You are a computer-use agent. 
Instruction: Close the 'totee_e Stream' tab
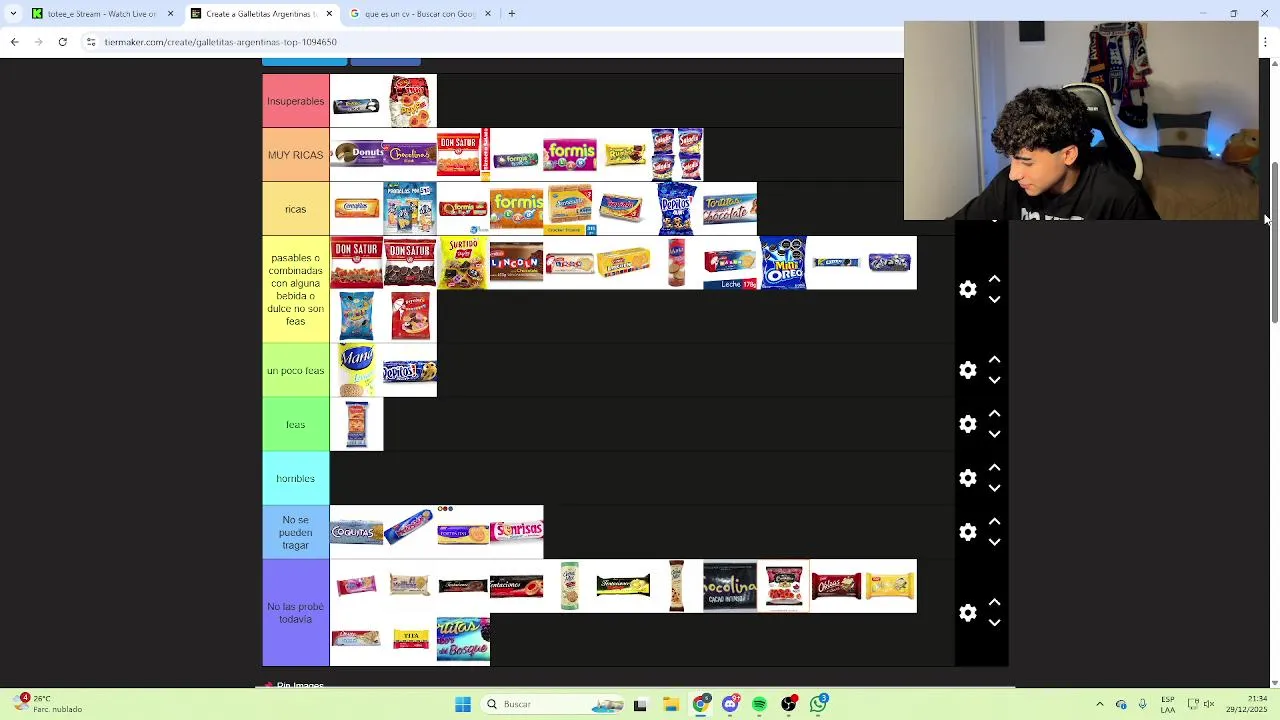[170, 14]
